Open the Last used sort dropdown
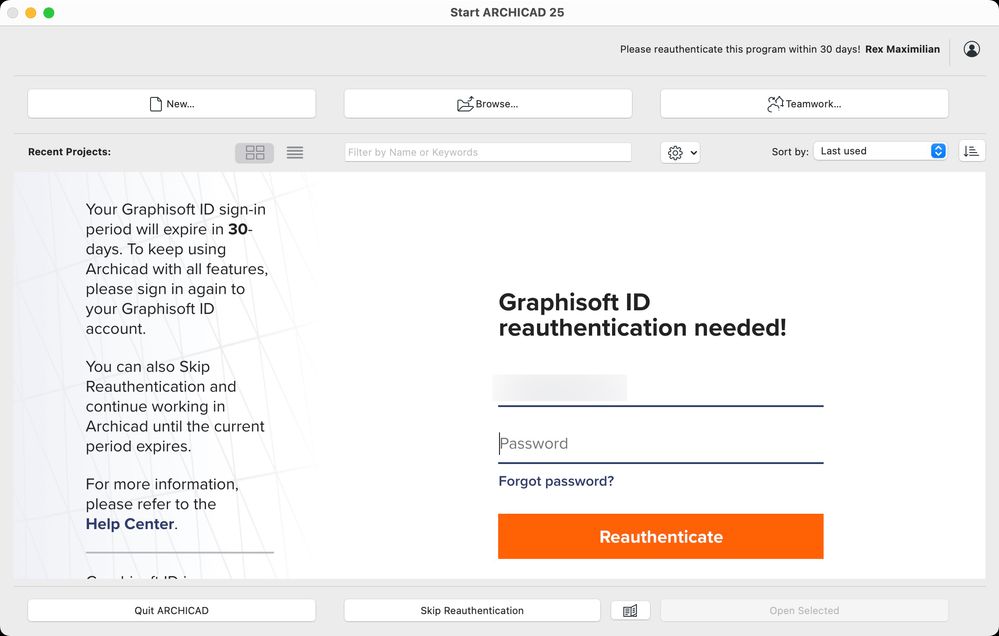Screen dimensions: 999x636 (875, 149)
